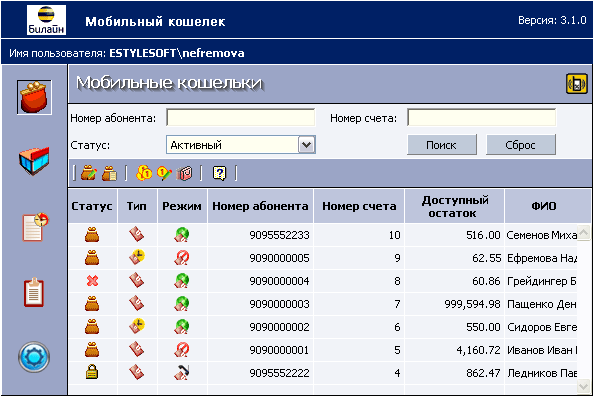Click mode icon for subscriber 9095552222

[x=182, y=373]
